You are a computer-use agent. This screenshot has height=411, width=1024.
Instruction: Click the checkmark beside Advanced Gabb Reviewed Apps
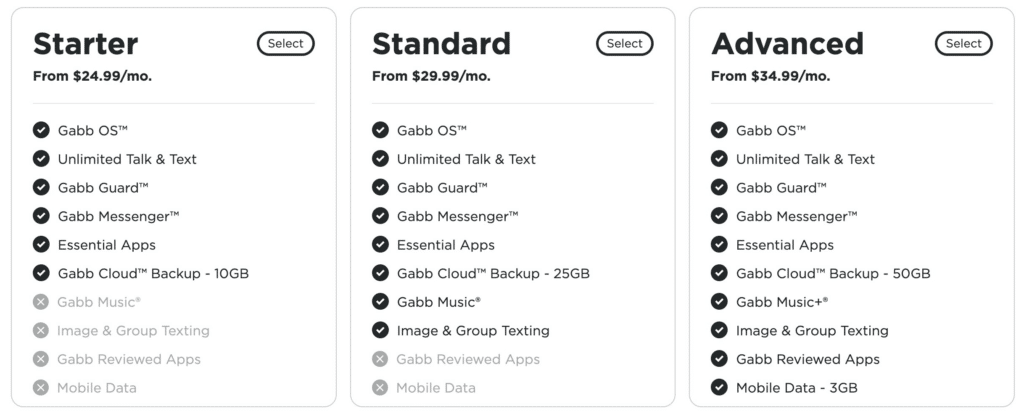pyautogui.click(x=719, y=359)
